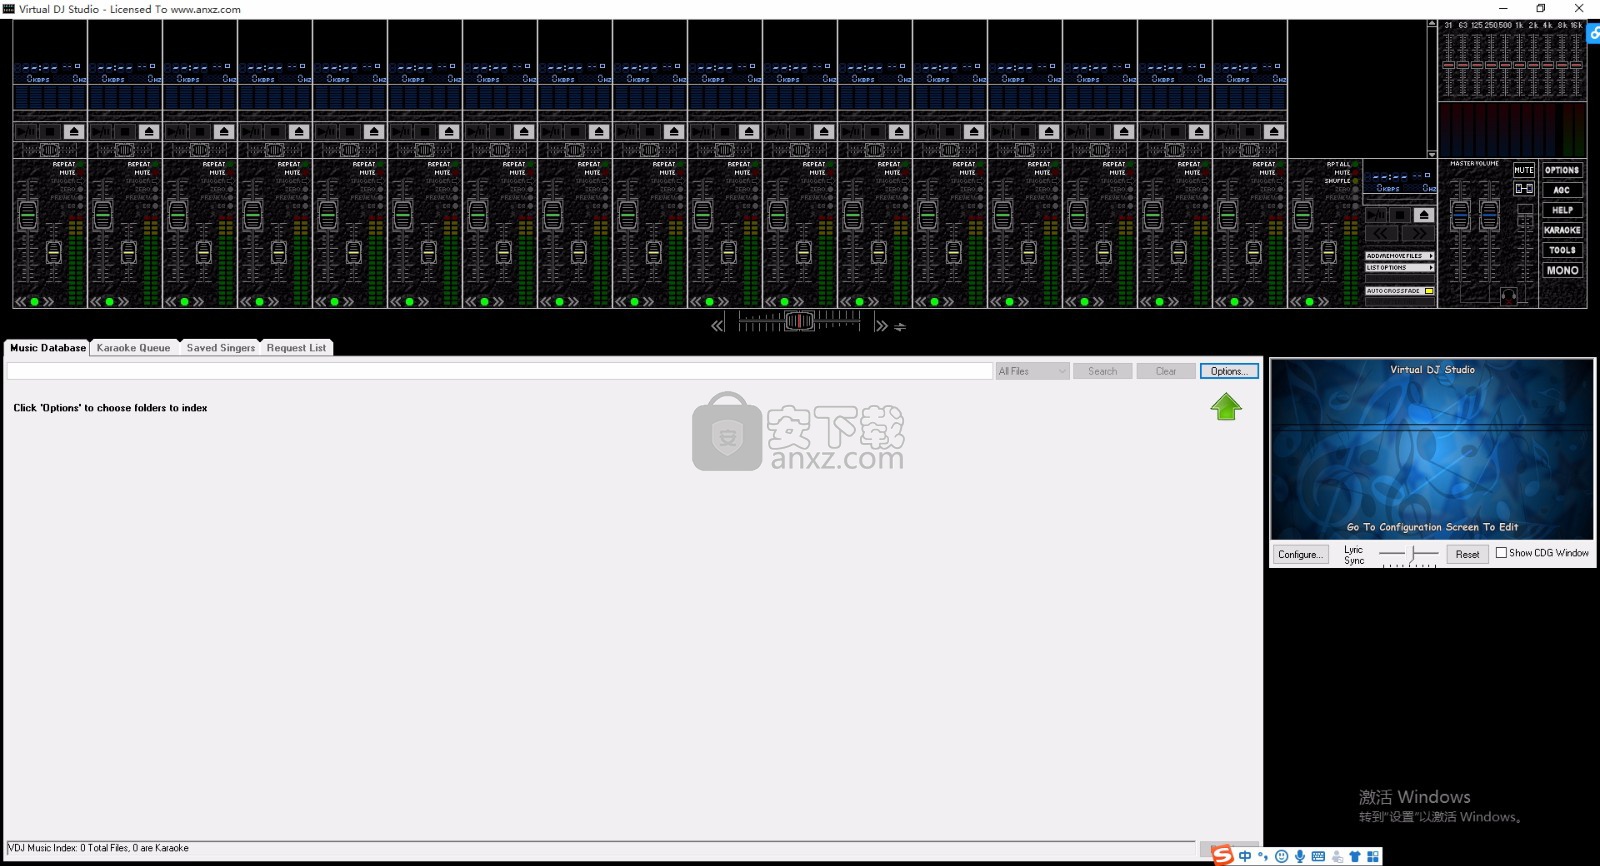Toggle SHUFFLE on the playlist deck

tap(1341, 181)
